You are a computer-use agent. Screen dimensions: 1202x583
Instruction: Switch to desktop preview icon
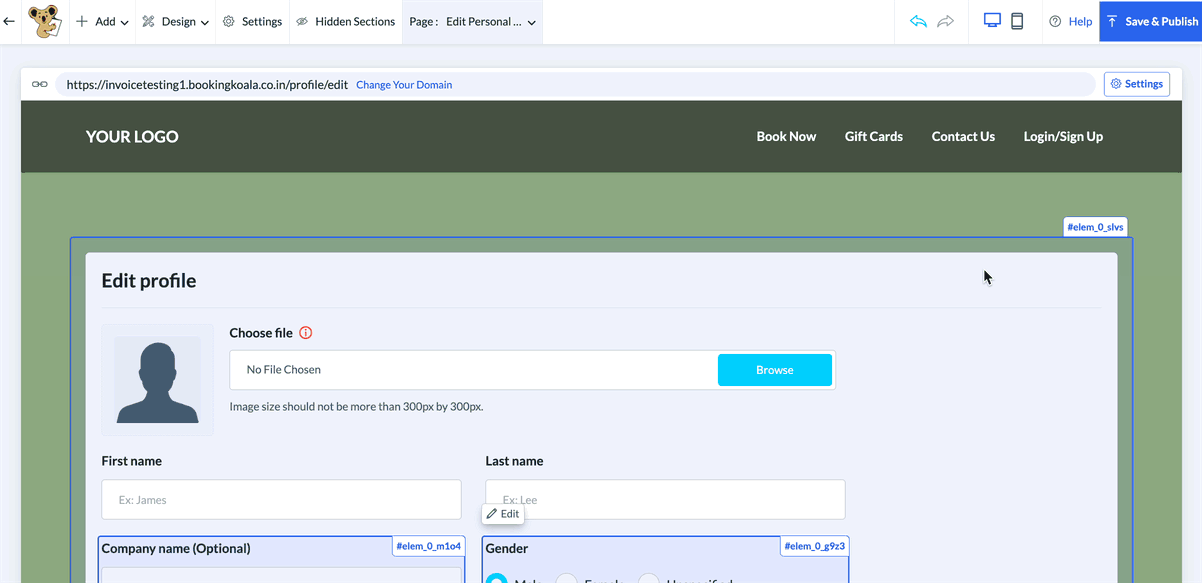(x=992, y=21)
